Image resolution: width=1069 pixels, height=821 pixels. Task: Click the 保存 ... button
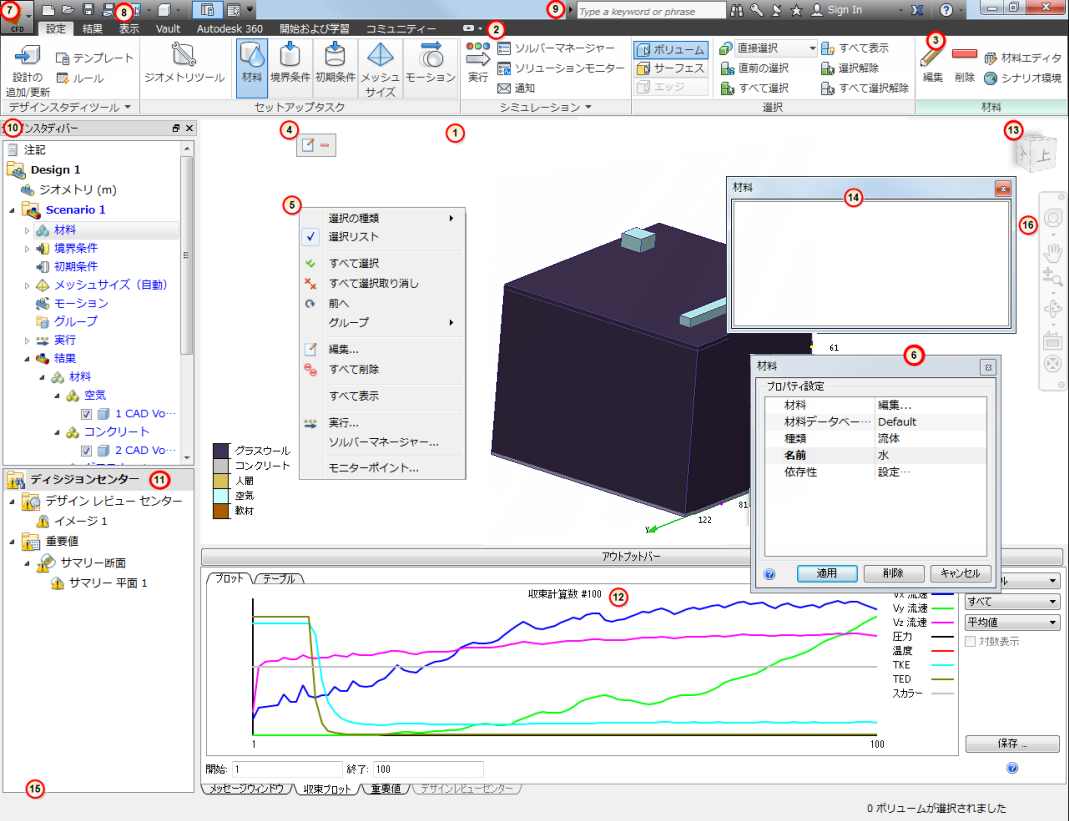[x=1012, y=743]
